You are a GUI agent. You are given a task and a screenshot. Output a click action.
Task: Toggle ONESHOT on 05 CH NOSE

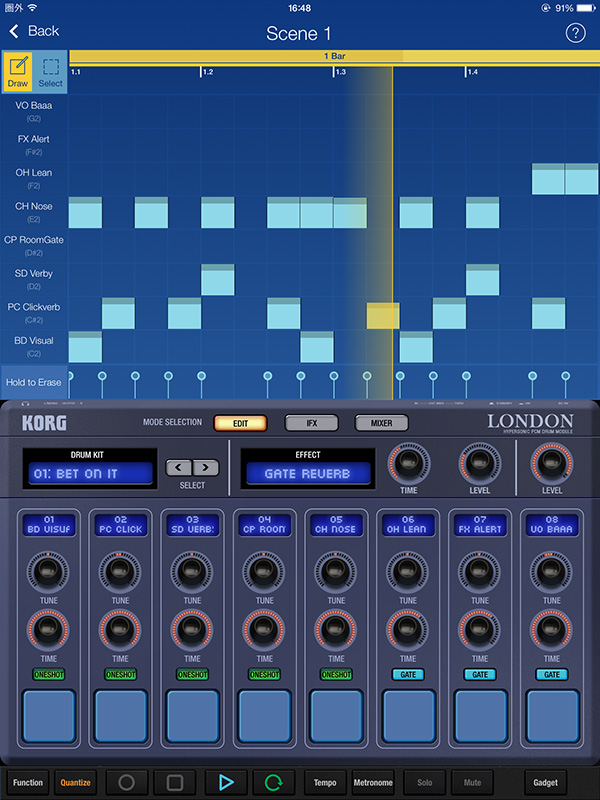[336, 674]
